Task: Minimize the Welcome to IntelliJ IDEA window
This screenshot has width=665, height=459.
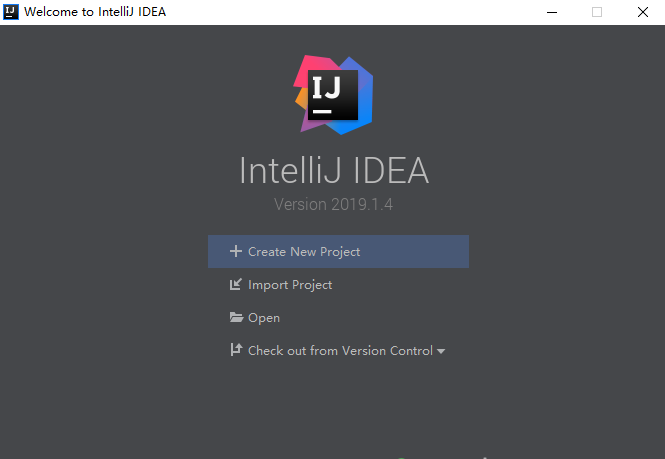Action: (552, 12)
